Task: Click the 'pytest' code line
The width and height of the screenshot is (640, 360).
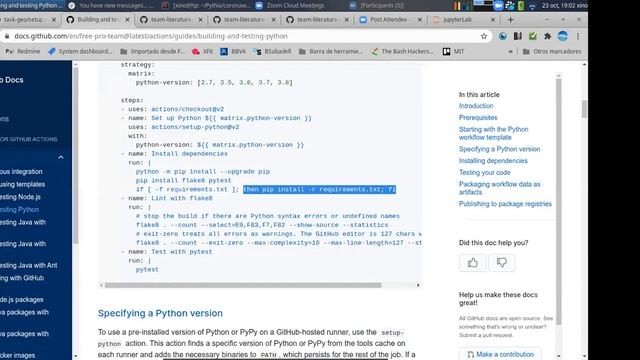Action: coord(147,269)
